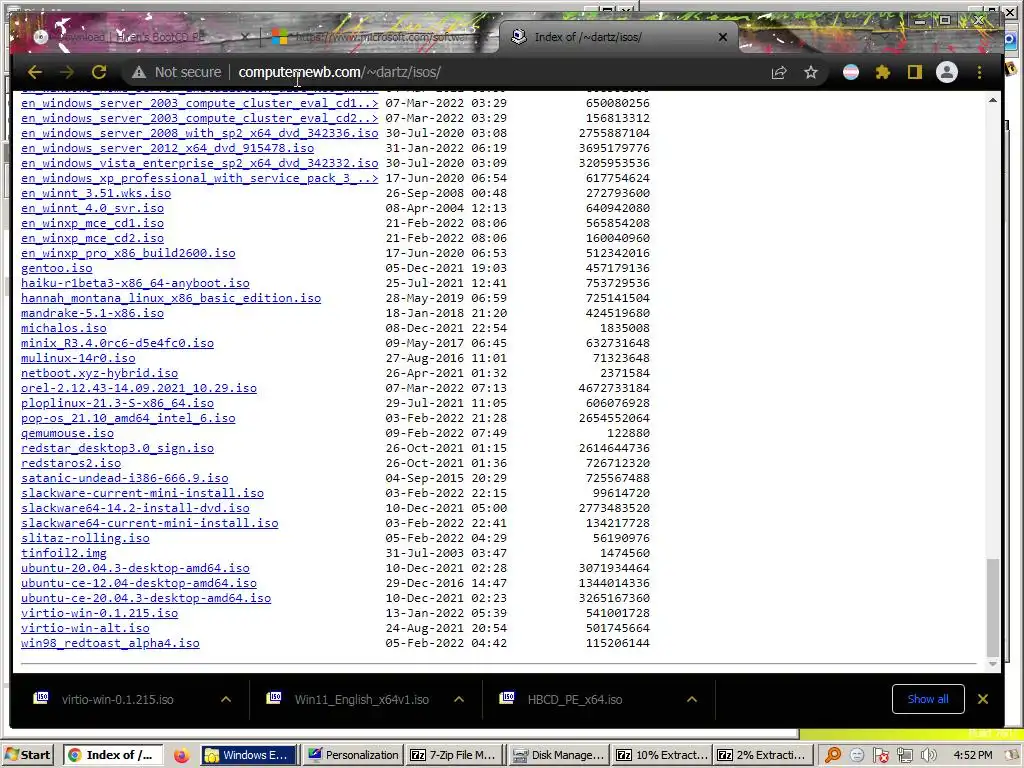Open HBCD_PE_x64.iso download item
The height and width of the screenshot is (768, 1024).
(x=575, y=699)
